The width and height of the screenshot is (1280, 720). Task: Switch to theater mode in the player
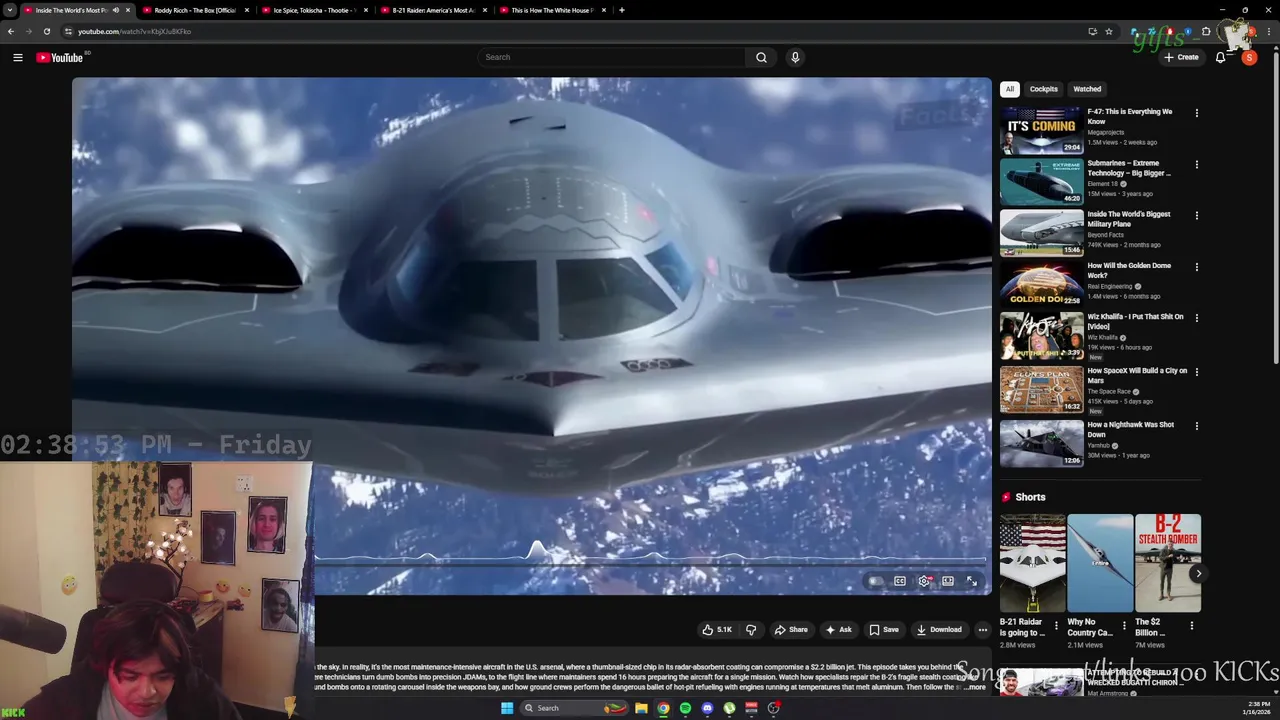(x=948, y=581)
